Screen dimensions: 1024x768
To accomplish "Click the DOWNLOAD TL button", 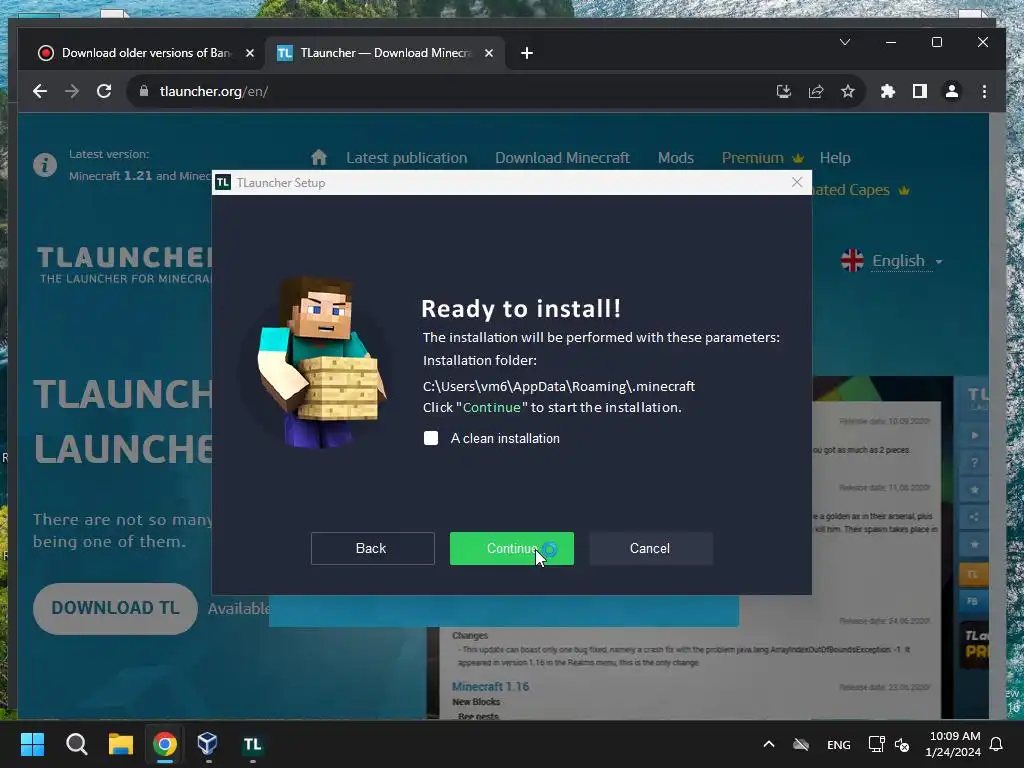I will point(115,608).
